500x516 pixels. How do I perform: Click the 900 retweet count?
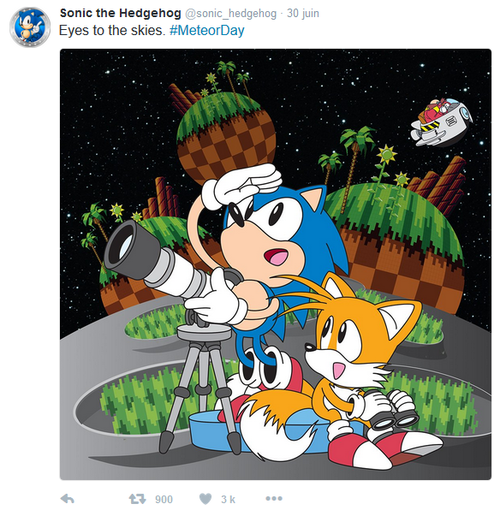[164, 499]
